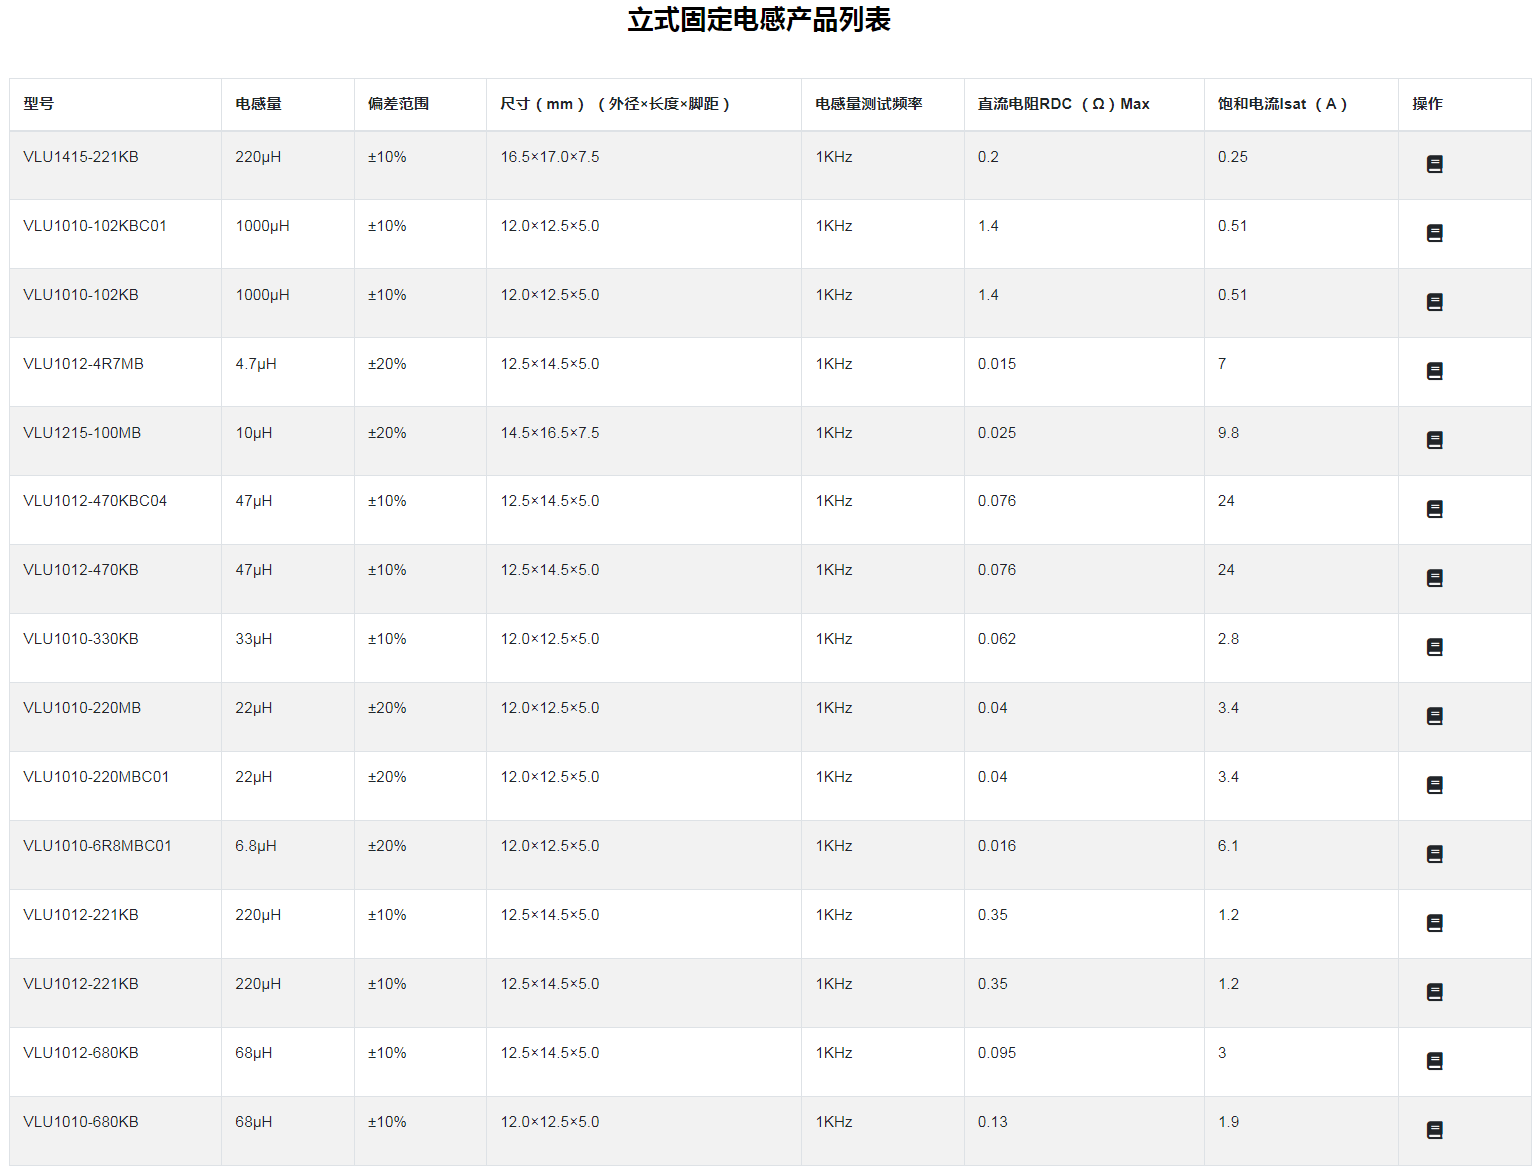Open details icon in VLU1010-330KB row
The image size is (1540, 1171).
1434,647
